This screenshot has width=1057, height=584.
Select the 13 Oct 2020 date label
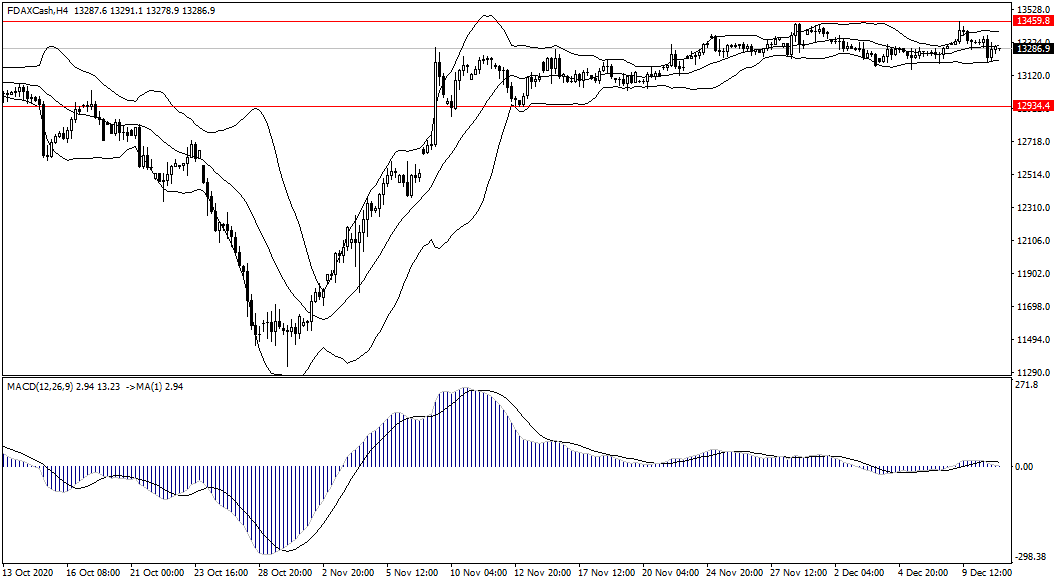coord(28,573)
